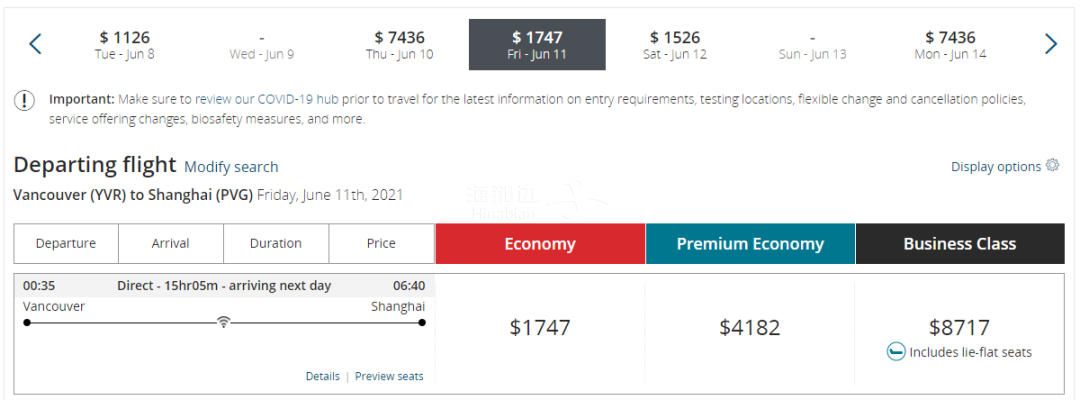This screenshot has height=400, width=1080.
Task: Select Sat Jun 12 fare $1526
Action: (675, 45)
